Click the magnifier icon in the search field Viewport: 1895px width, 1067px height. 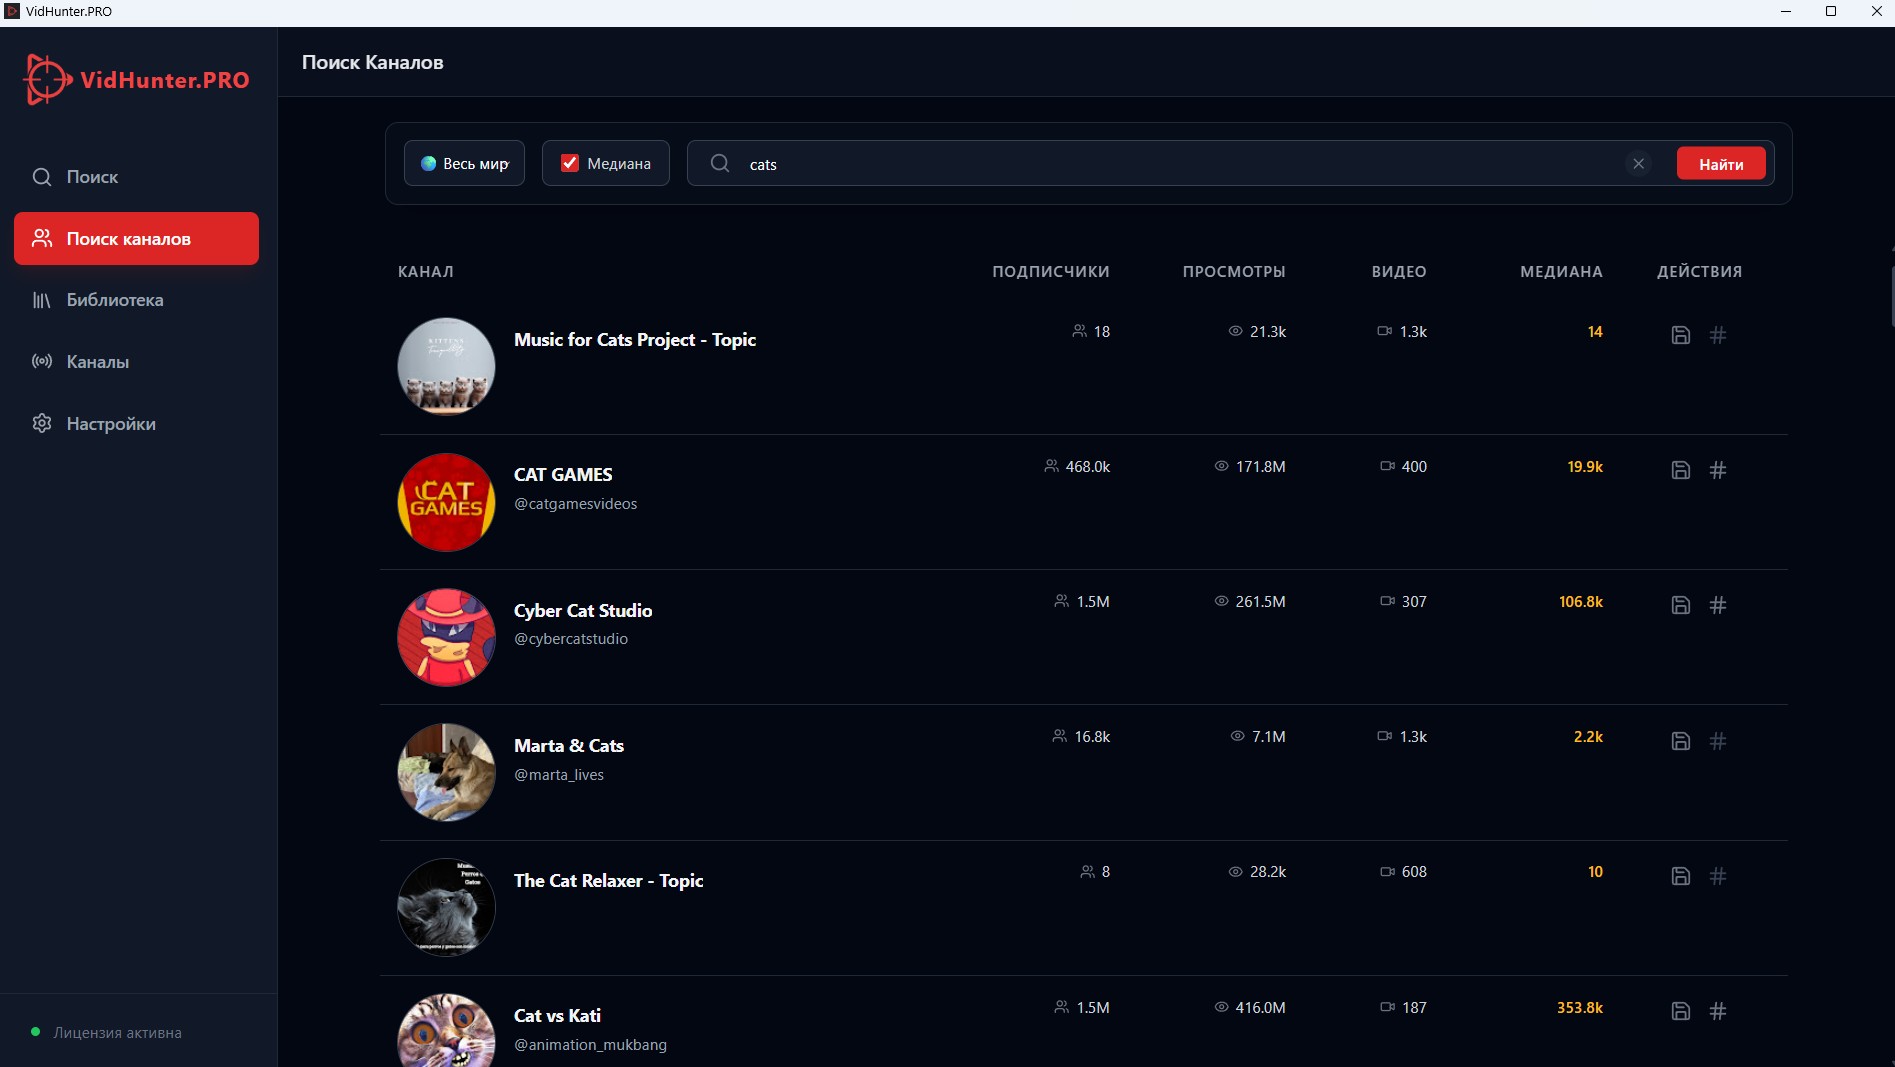(x=720, y=163)
